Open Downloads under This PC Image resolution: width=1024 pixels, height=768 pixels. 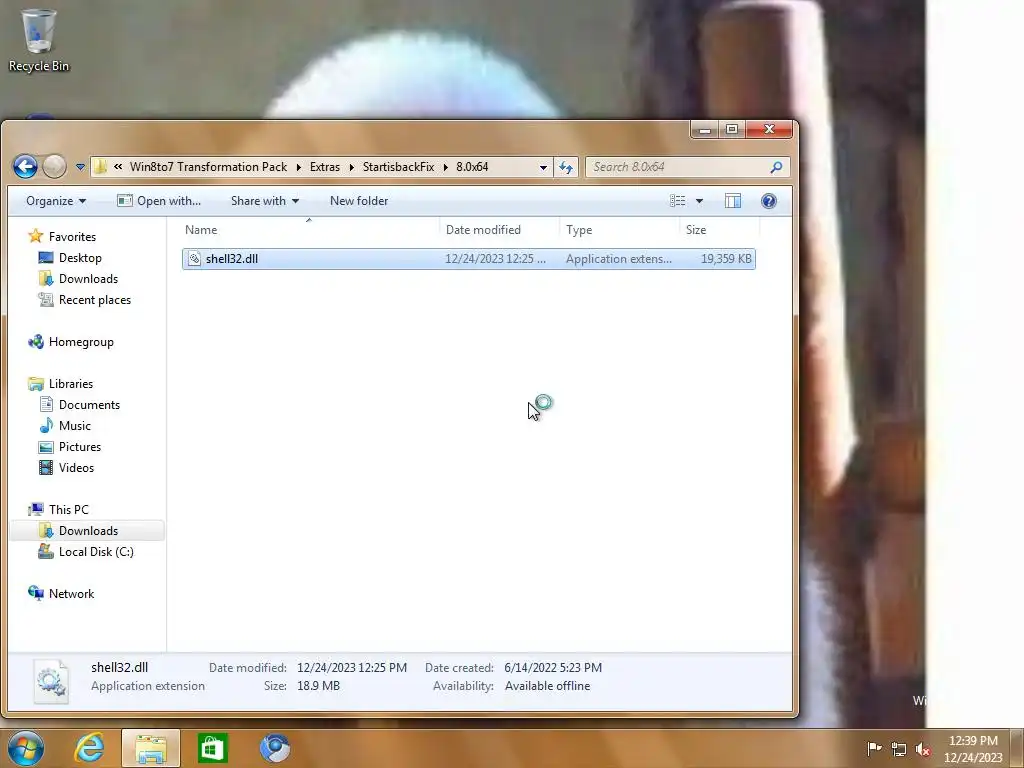click(88, 531)
